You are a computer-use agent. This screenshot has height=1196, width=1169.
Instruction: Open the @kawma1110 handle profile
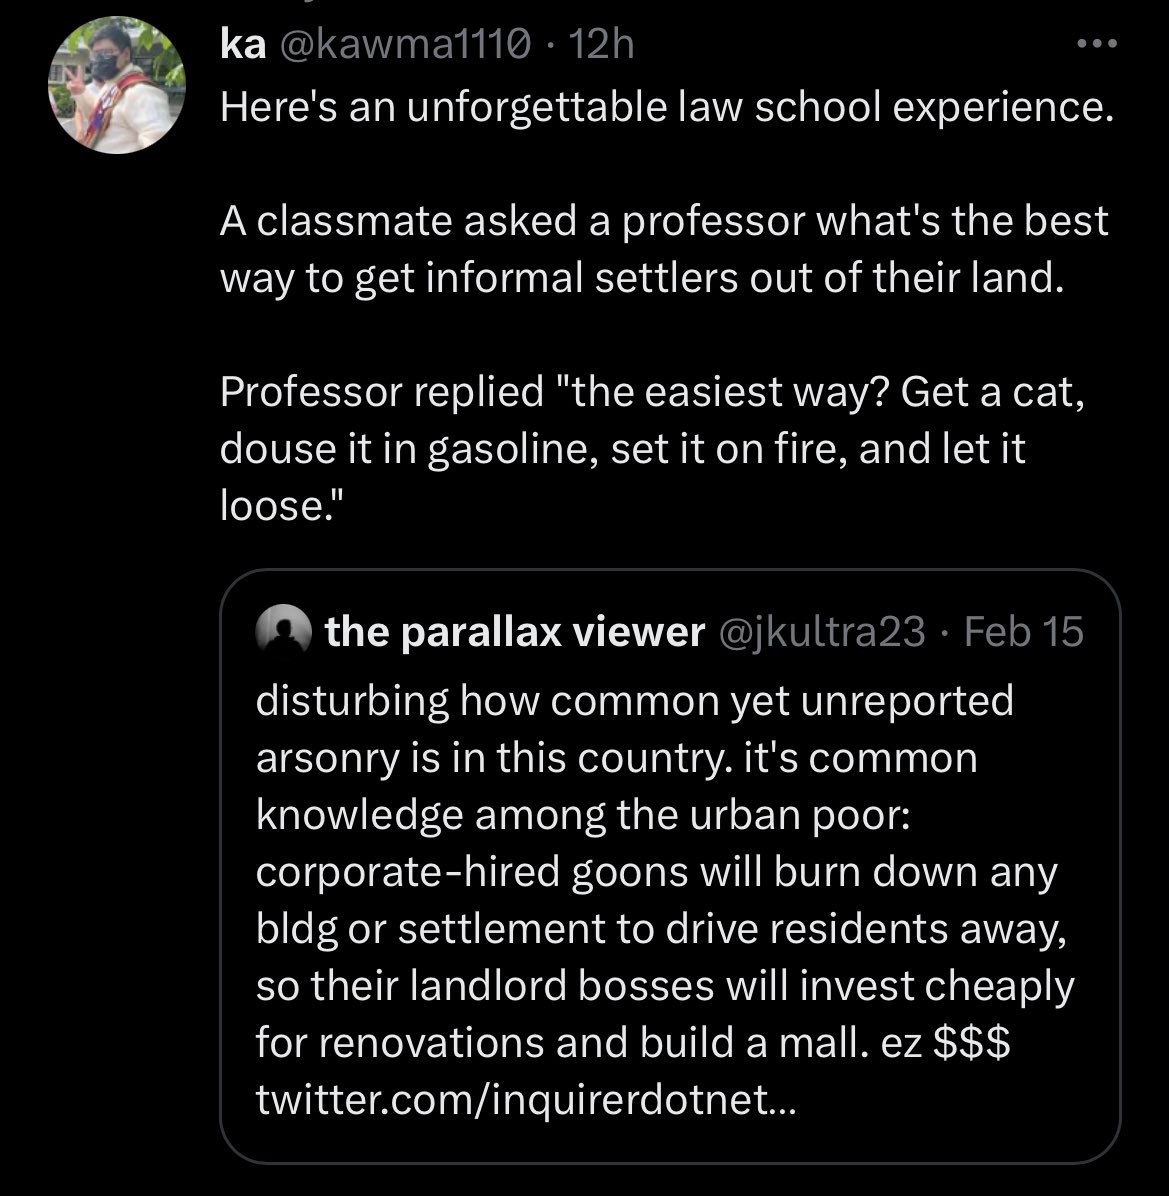405,44
